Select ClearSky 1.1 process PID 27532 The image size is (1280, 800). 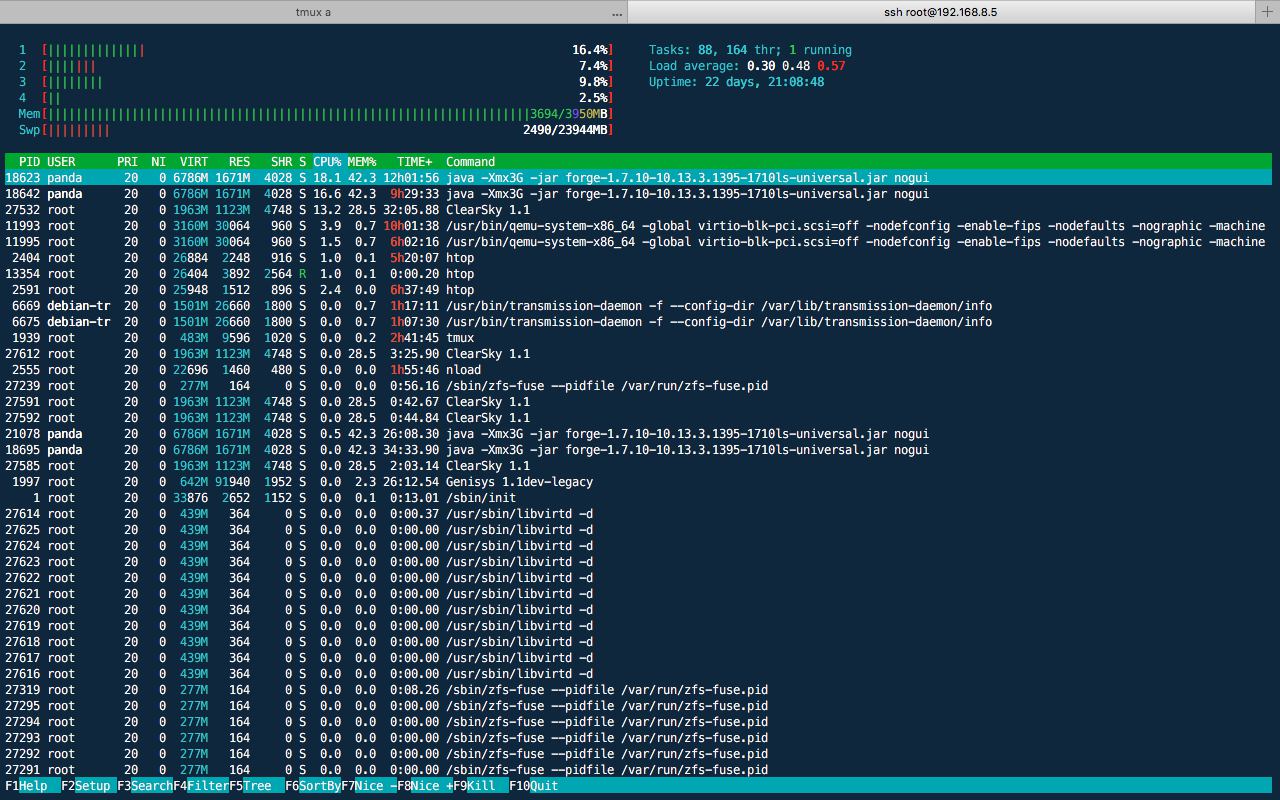point(638,210)
